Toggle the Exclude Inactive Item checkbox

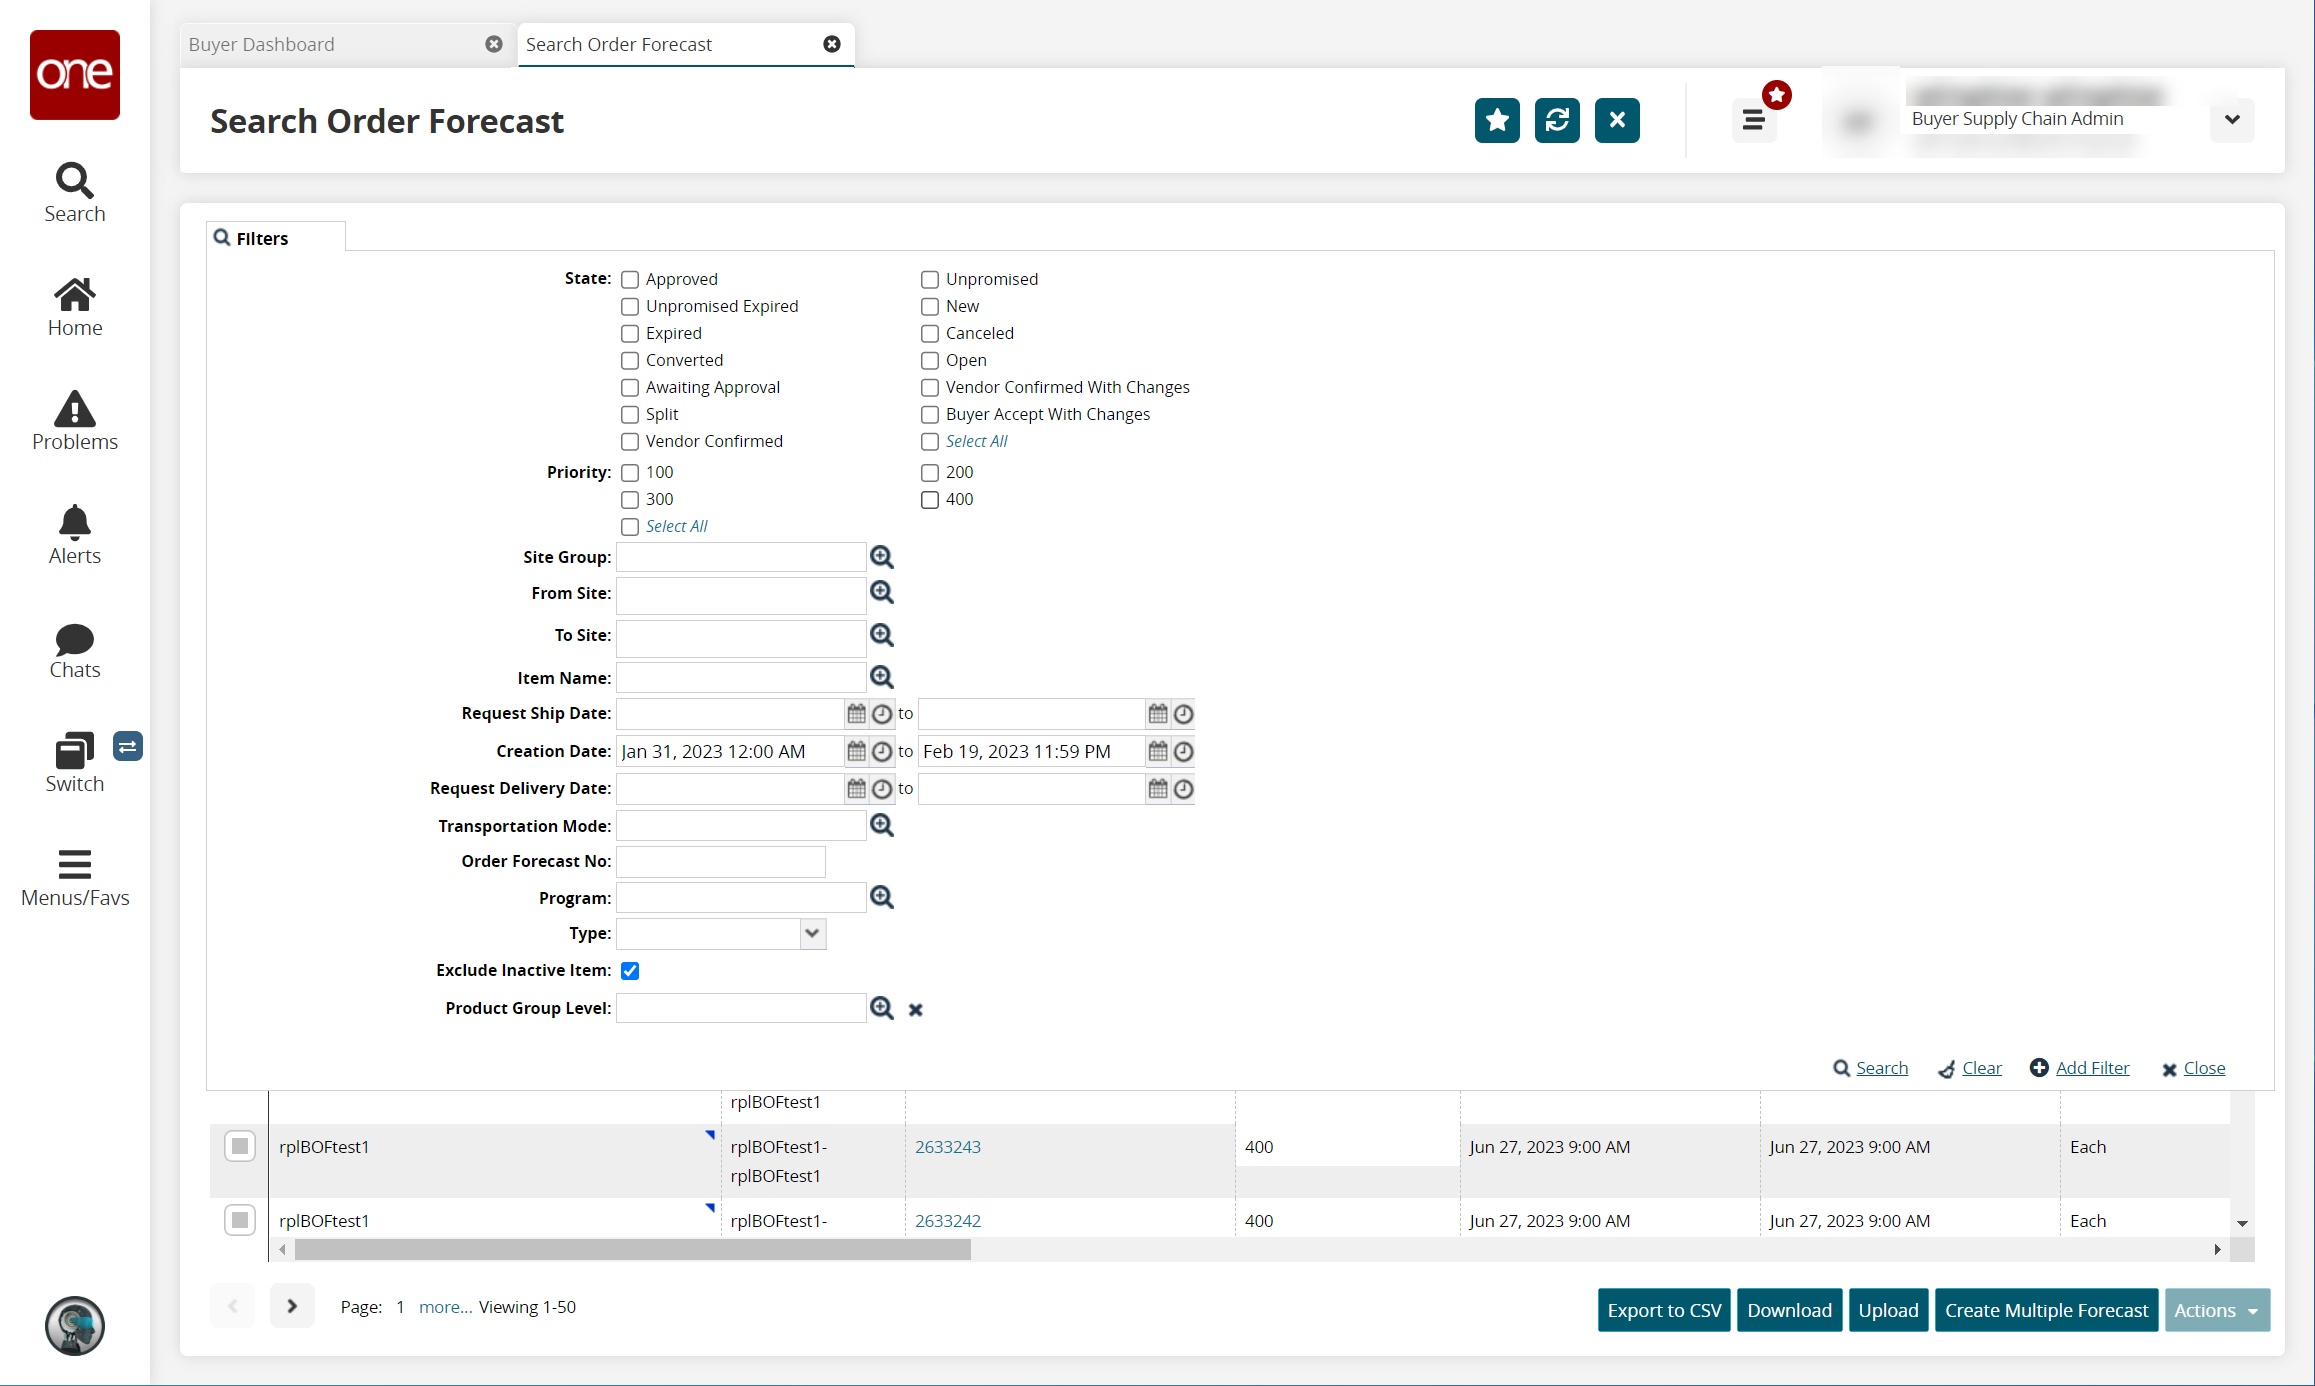pos(630,970)
